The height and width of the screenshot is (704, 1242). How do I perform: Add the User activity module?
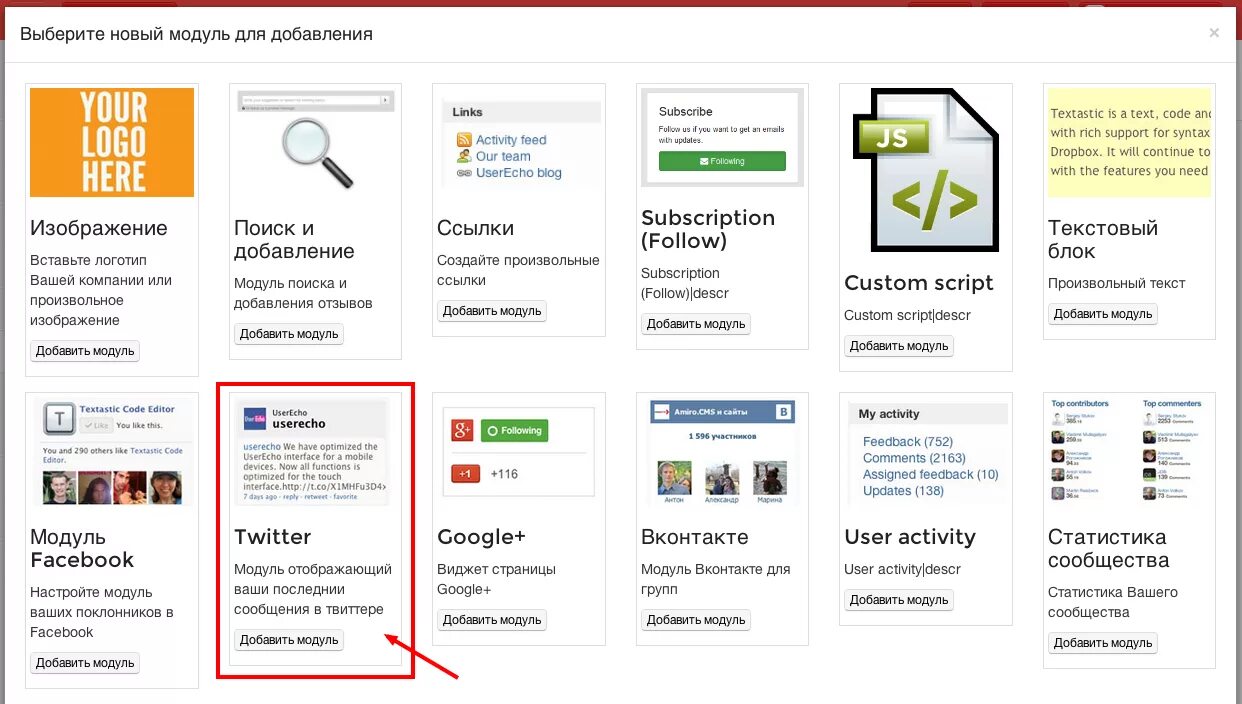click(x=899, y=600)
